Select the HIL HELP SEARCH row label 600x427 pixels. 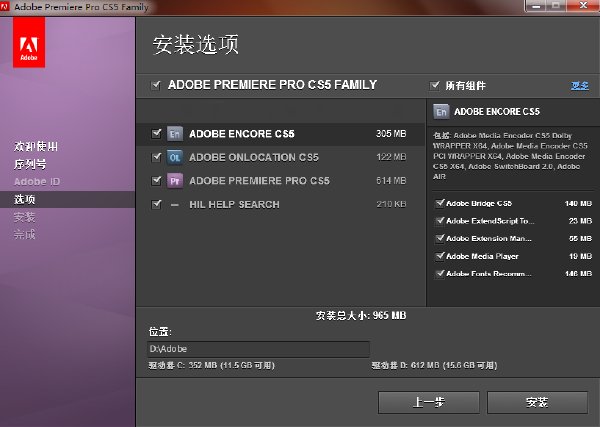click(234, 204)
